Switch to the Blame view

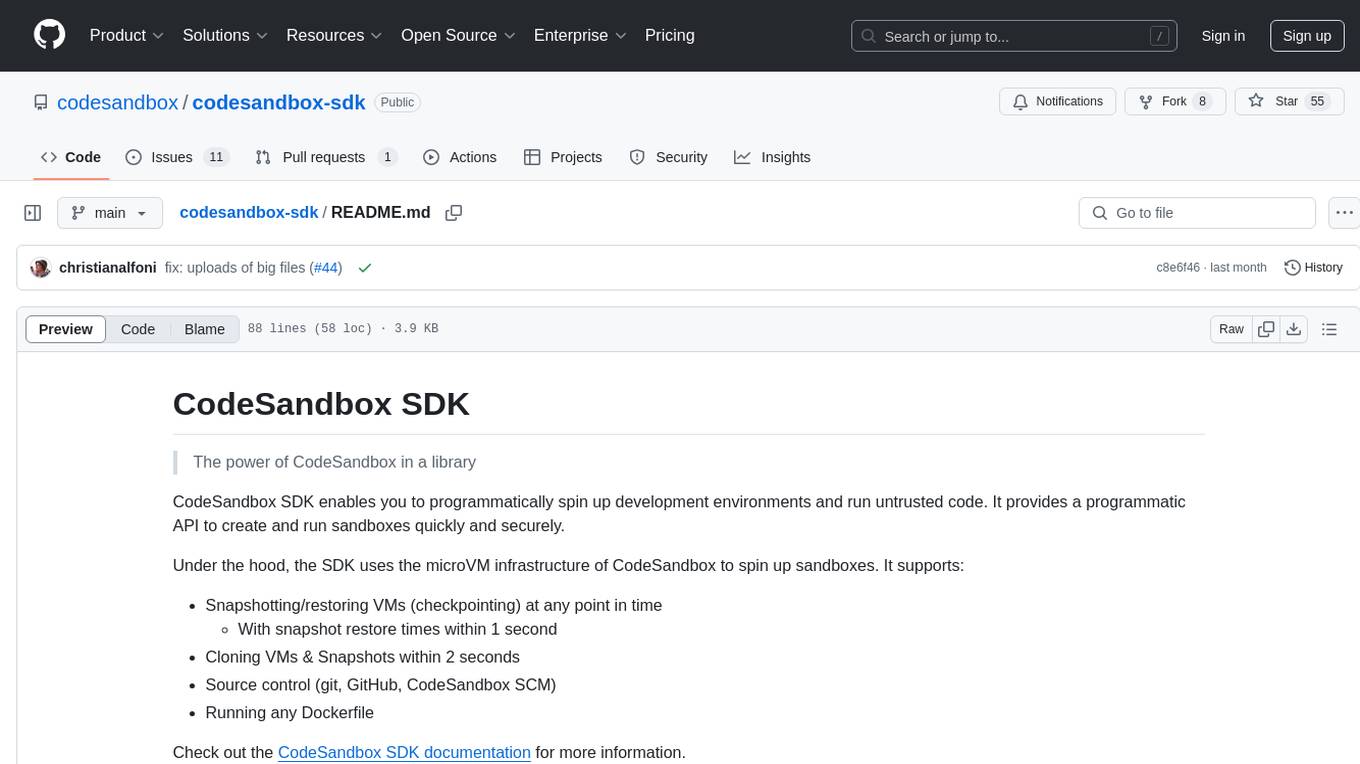click(205, 329)
